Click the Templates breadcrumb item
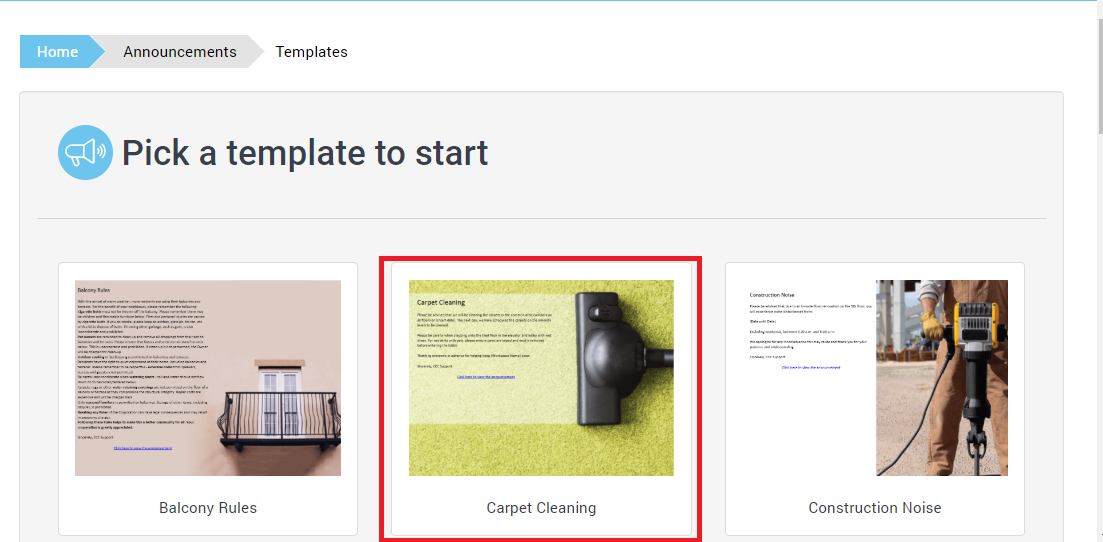Image resolution: width=1103 pixels, height=542 pixels. 311,52
